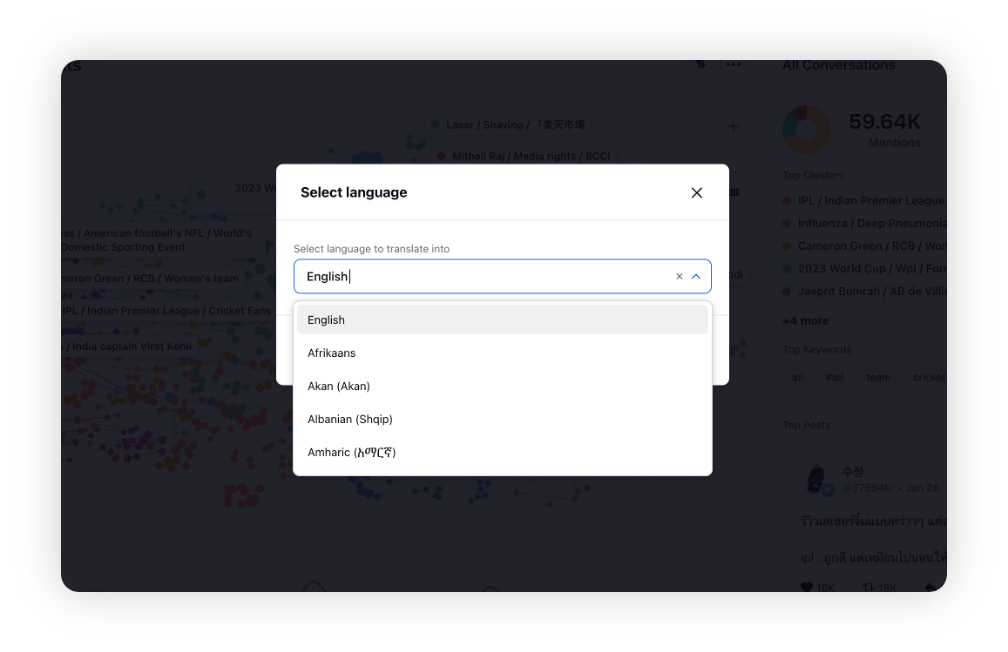Image resolution: width=1008 pixels, height=652 pixels.
Task: Open the three-dots more options menu
Action: [x=734, y=65]
